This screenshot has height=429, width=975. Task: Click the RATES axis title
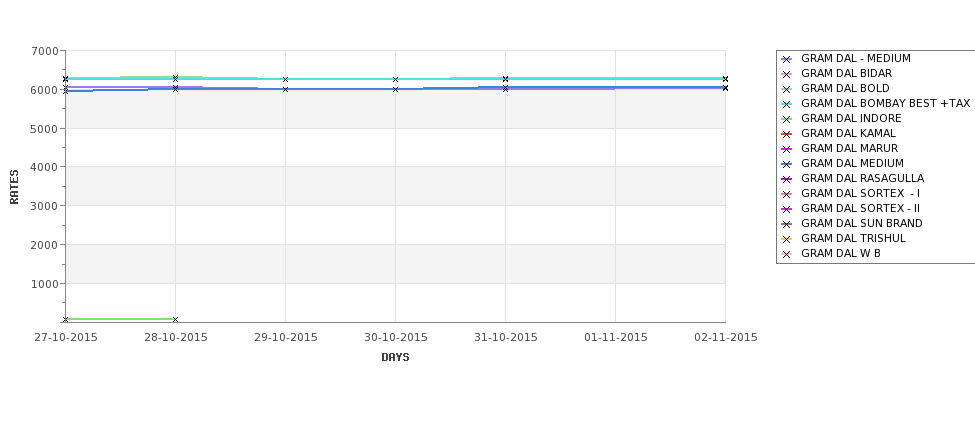coord(14,187)
